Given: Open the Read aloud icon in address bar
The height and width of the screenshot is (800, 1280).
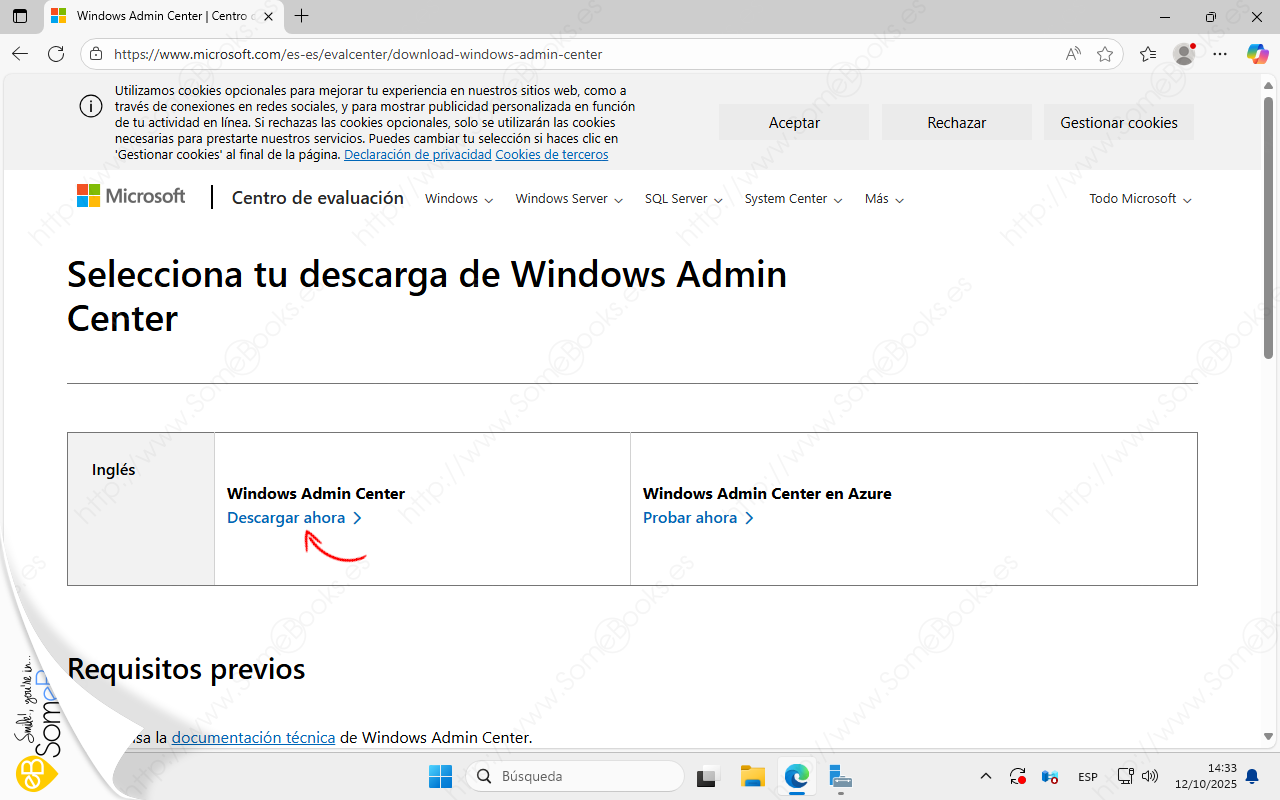Looking at the screenshot, I should (1073, 54).
